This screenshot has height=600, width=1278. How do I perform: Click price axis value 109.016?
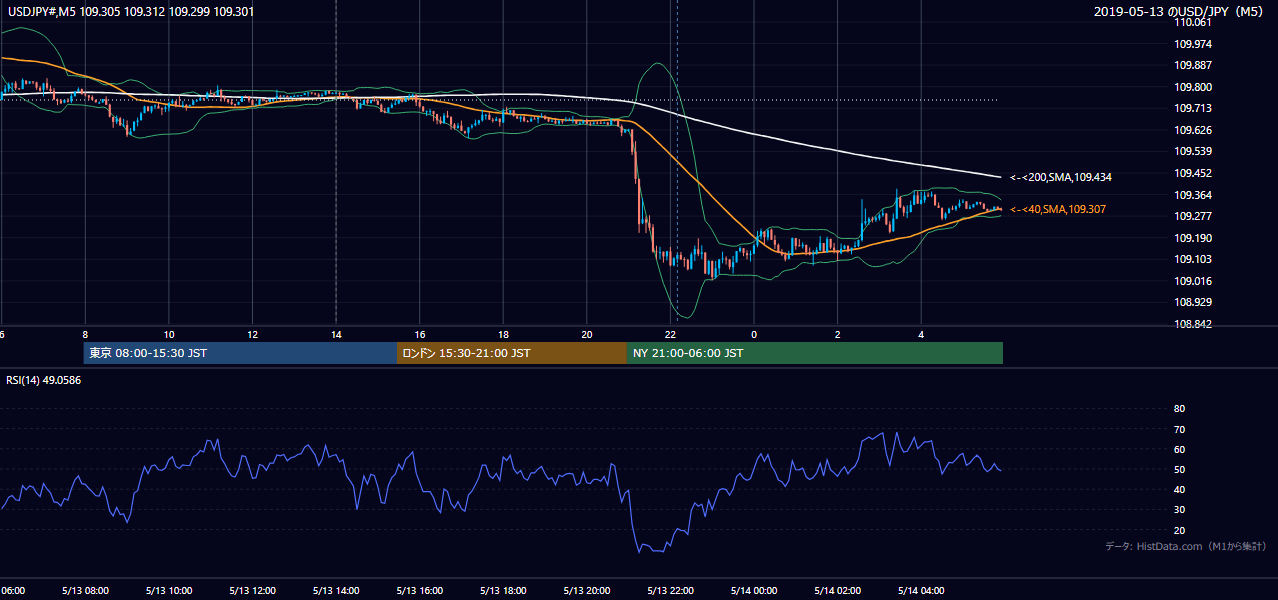click(x=1192, y=281)
